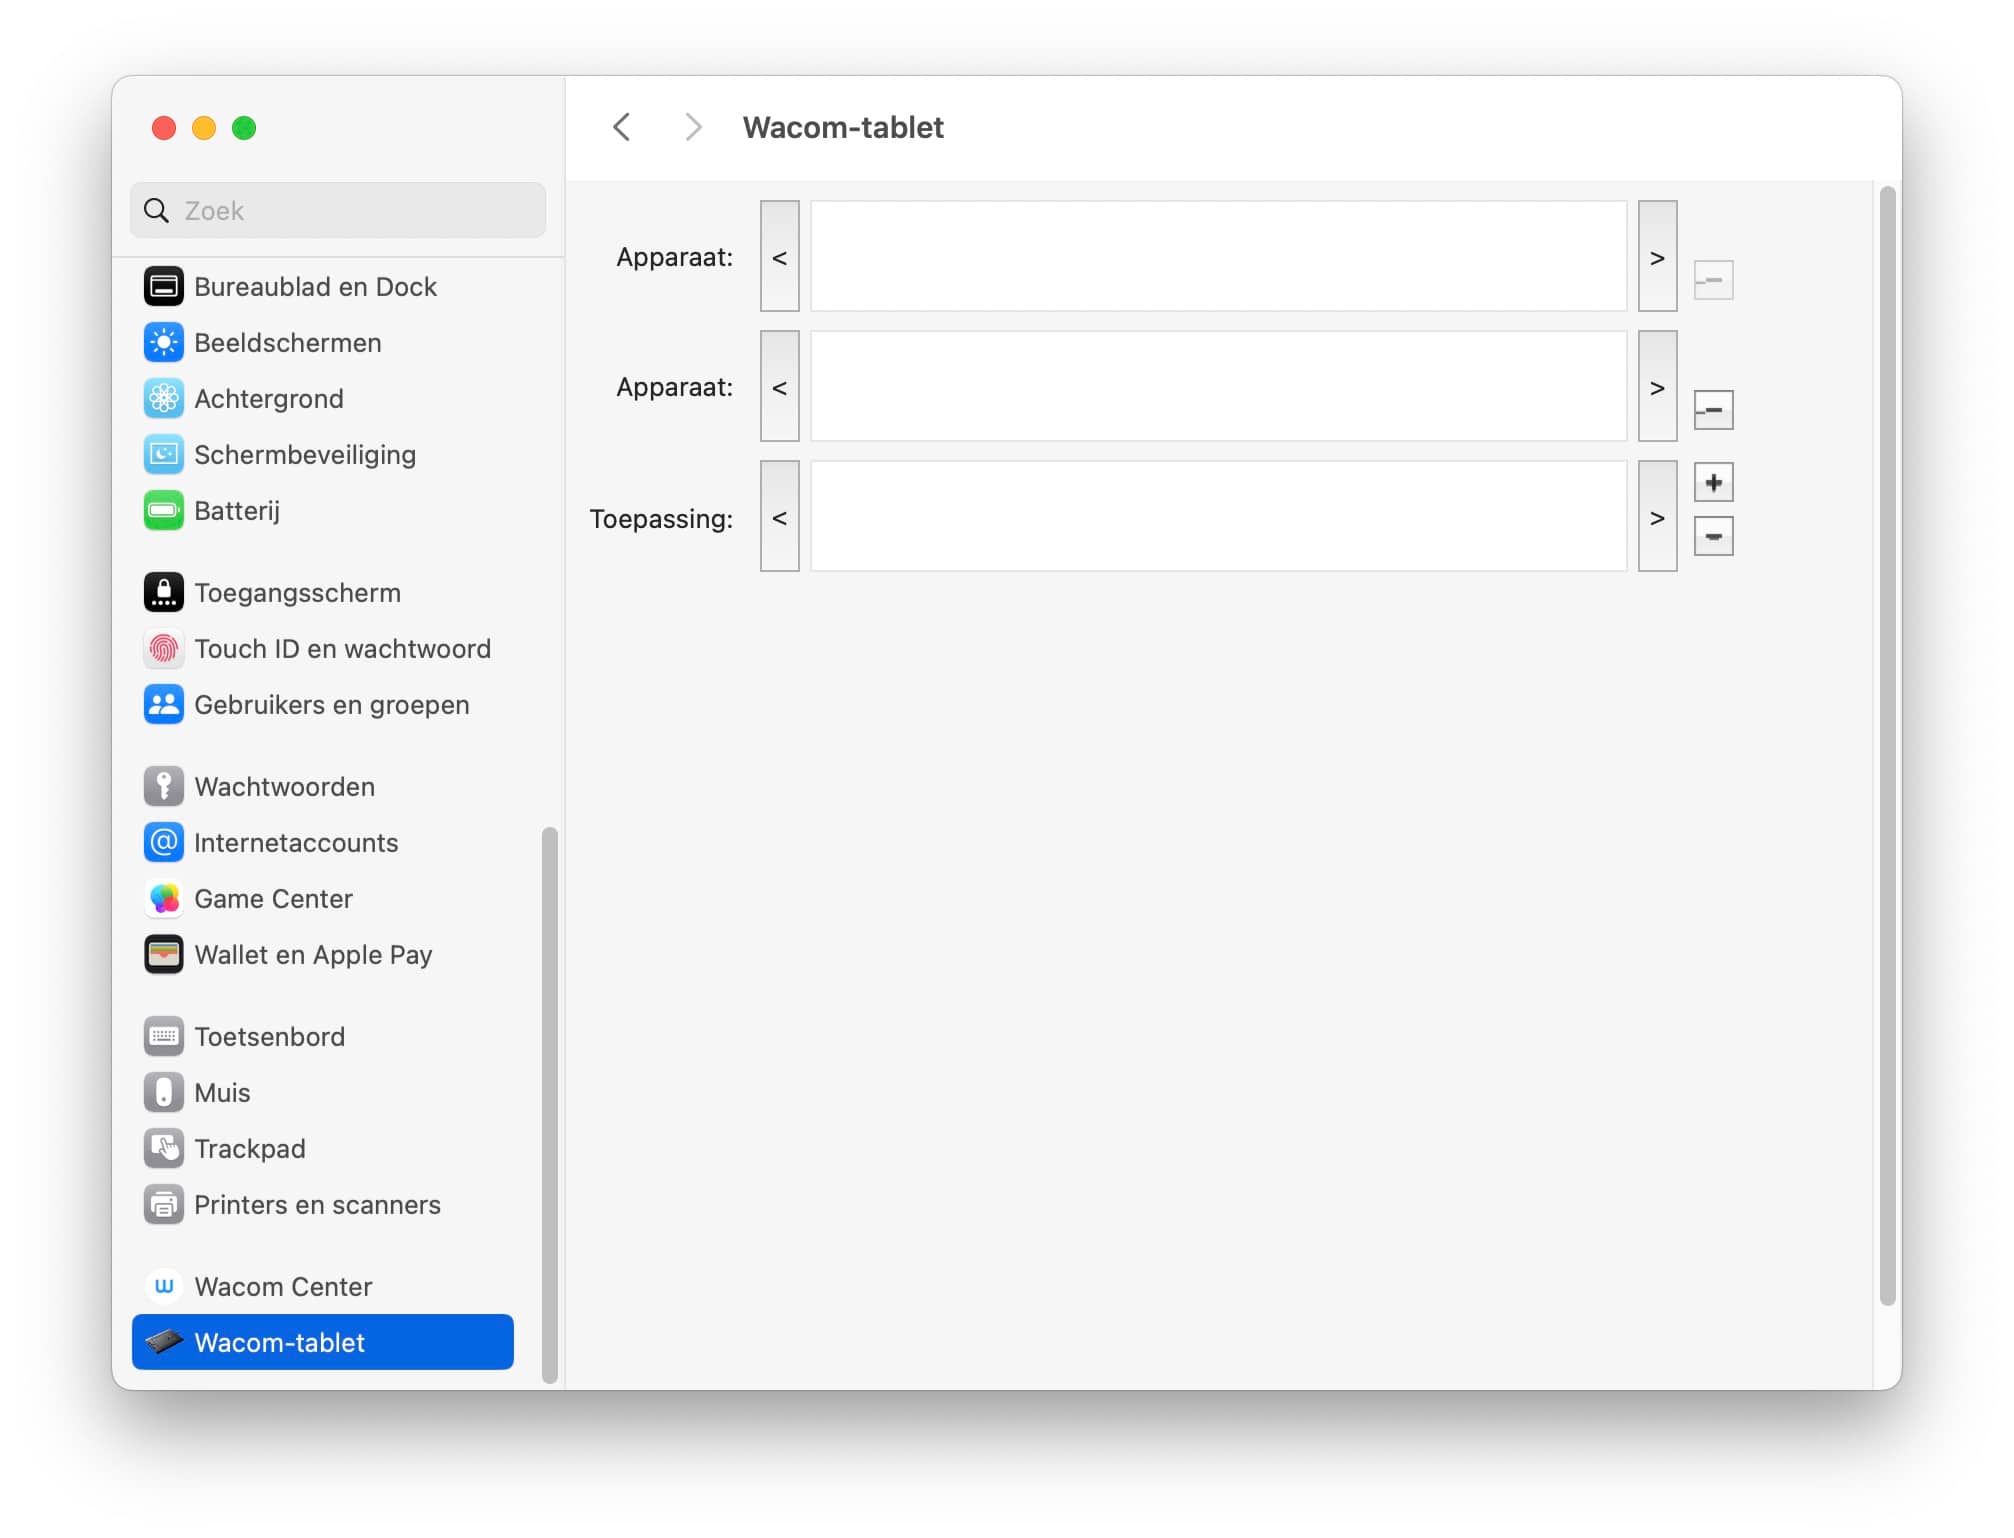Image resolution: width=2014 pixels, height=1538 pixels.
Task: Remove a Toepassing with minus button
Action: tap(1714, 537)
